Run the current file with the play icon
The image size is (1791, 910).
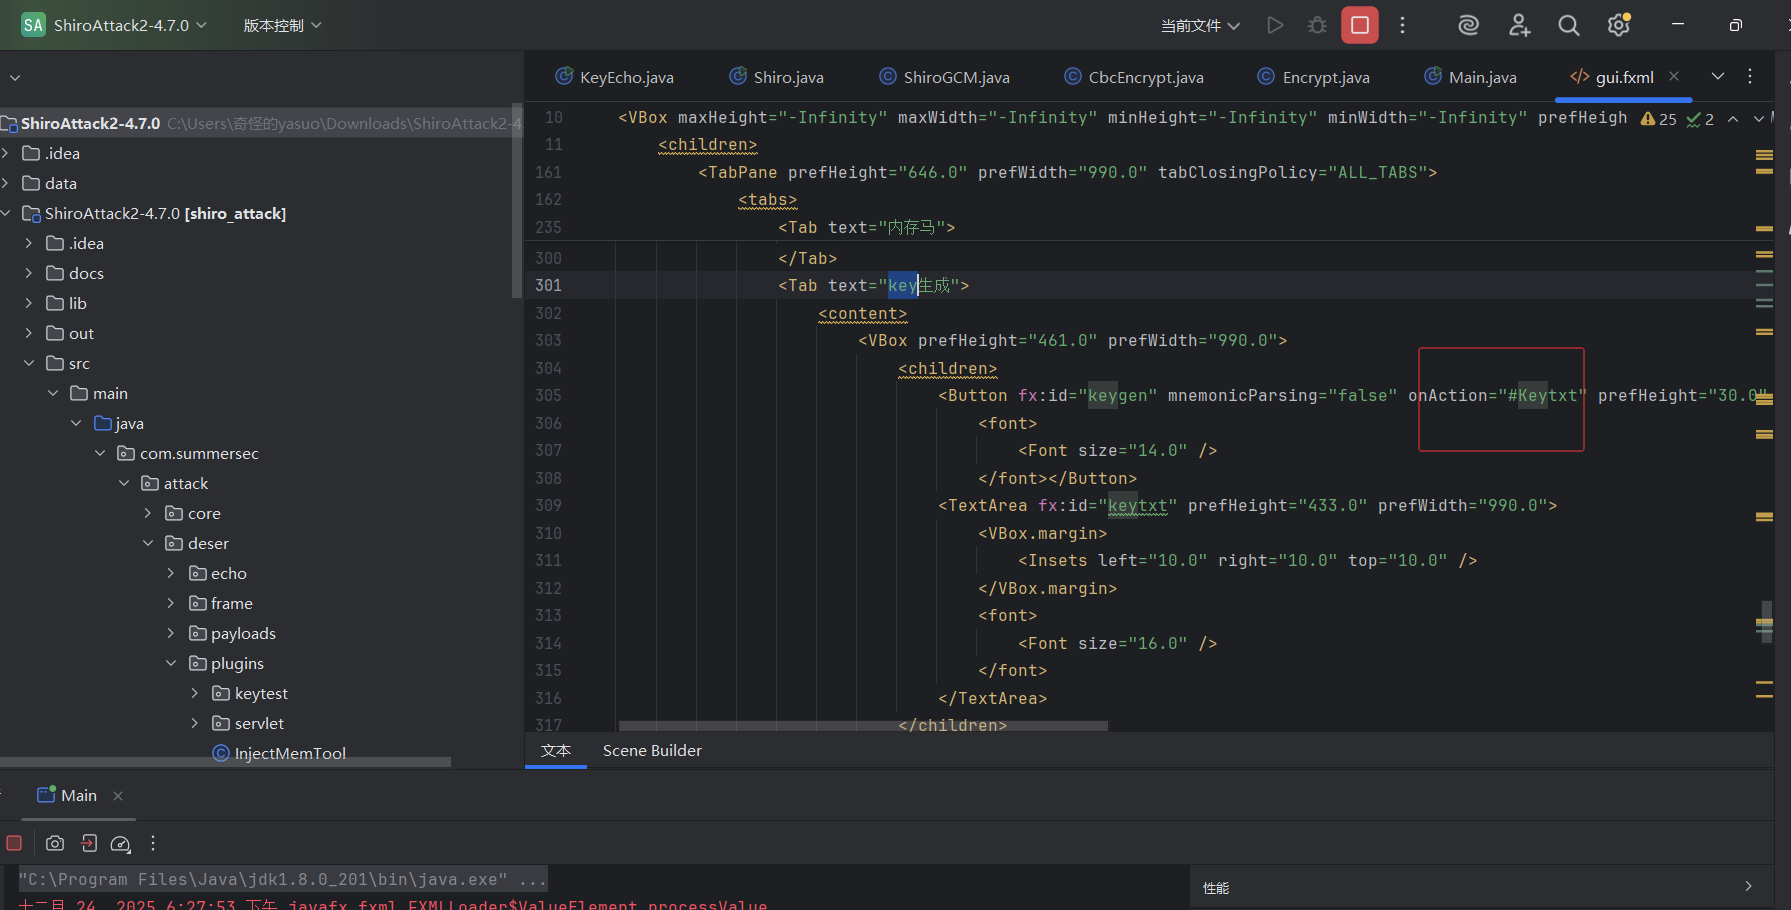click(1274, 25)
